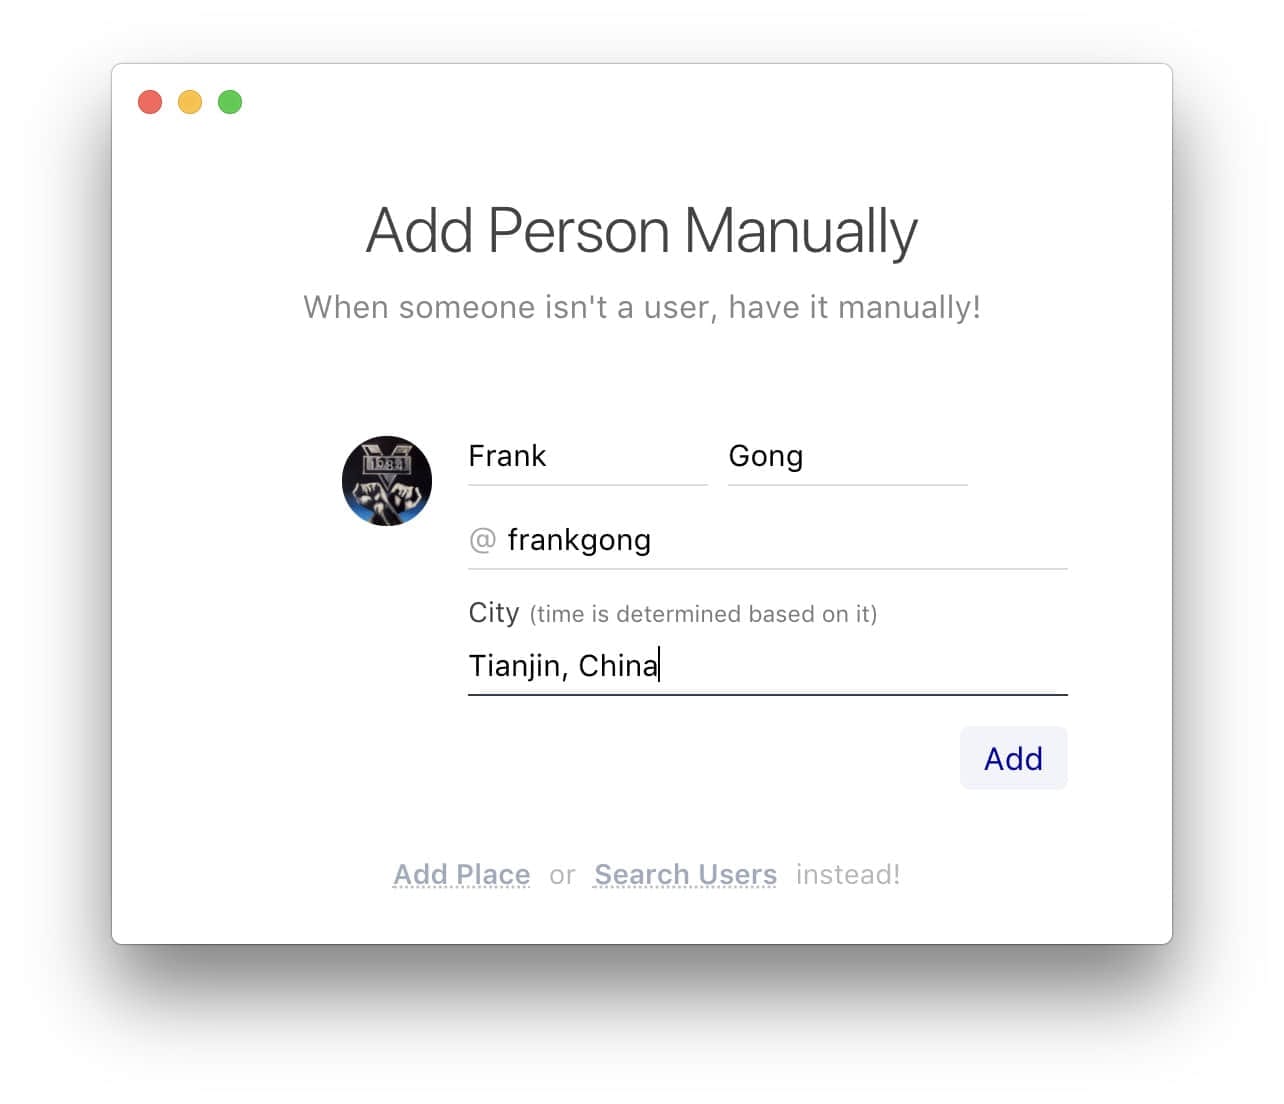
Task: Click the Add Person Manually heading
Action: [642, 231]
